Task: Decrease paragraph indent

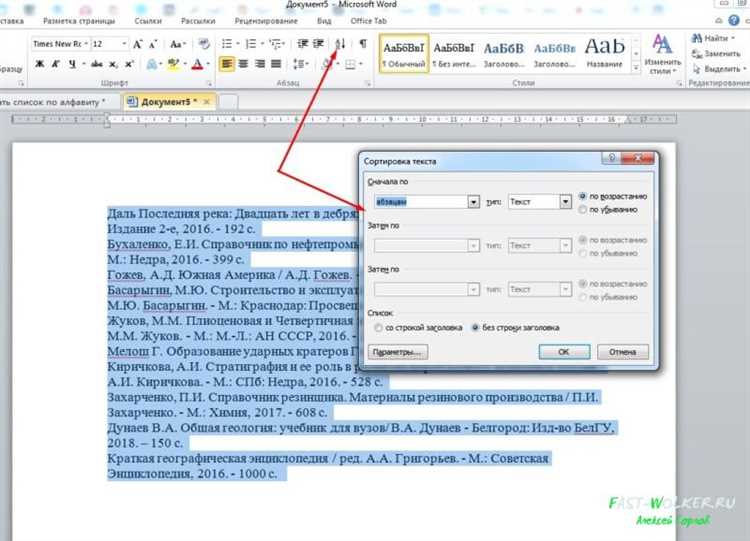Action: (x=303, y=44)
